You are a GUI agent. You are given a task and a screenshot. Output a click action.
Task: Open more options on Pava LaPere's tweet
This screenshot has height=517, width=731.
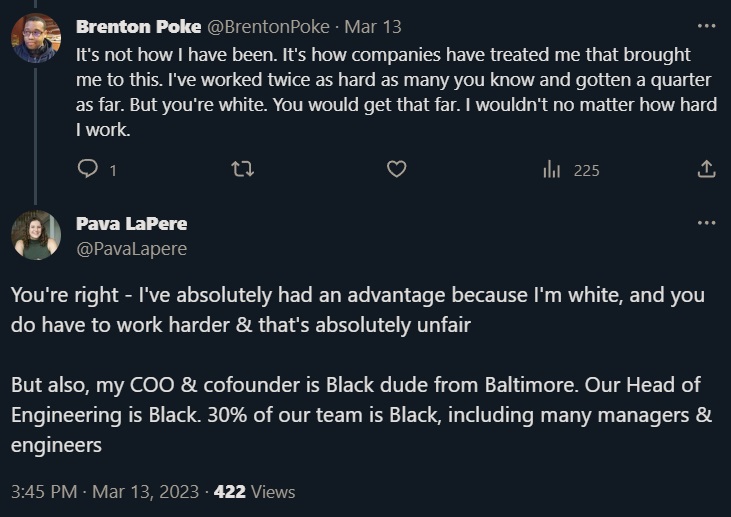click(706, 223)
